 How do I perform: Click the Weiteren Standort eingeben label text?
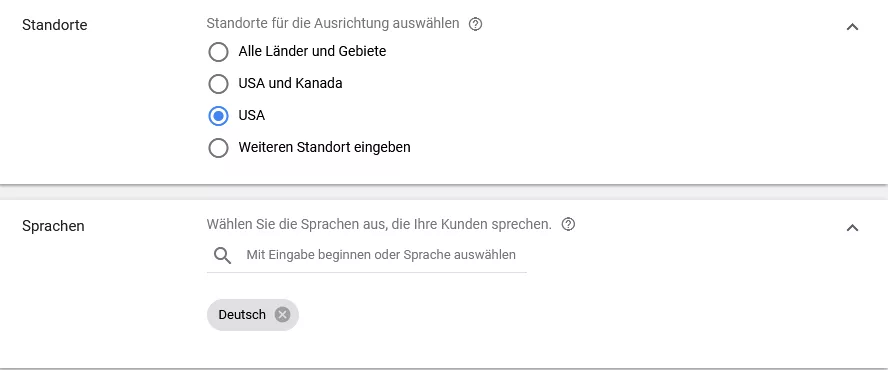pos(324,147)
